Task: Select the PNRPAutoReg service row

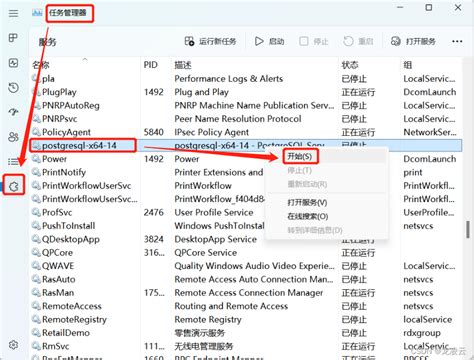Action: pyautogui.click(x=246, y=105)
